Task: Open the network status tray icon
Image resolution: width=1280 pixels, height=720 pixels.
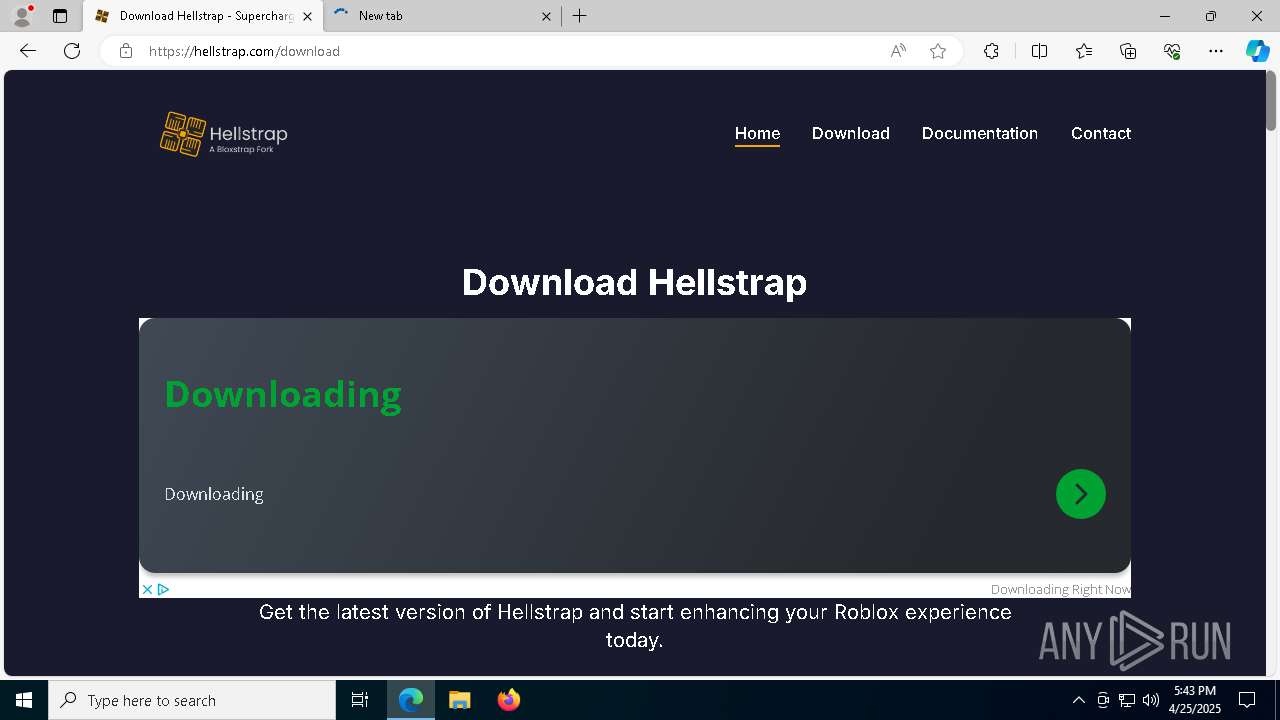Action: point(1127,700)
